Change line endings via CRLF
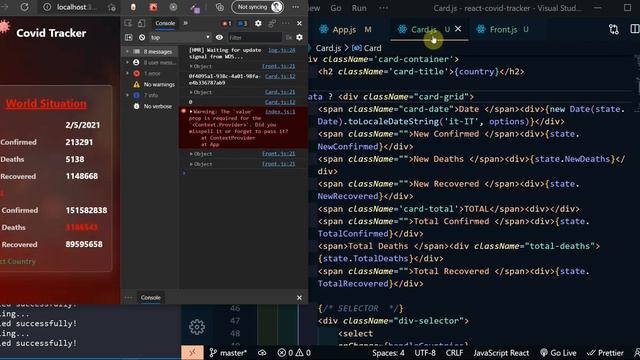This screenshot has width=640, height=360. pyautogui.click(x=454, y=353)
